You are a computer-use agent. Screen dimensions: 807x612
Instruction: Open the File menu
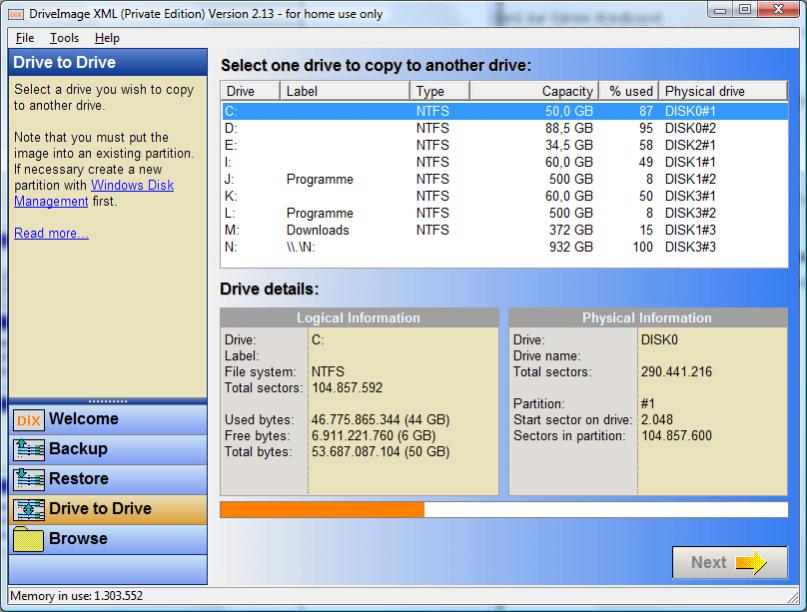[x=25, y=38]
